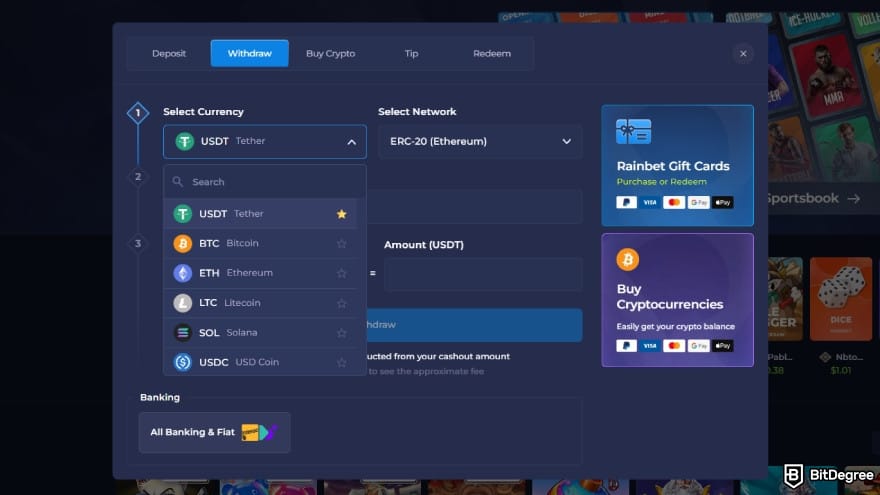Click the blue Withdraw submit button
Viewport: 880px width, 495px height.
pos(474,325)
